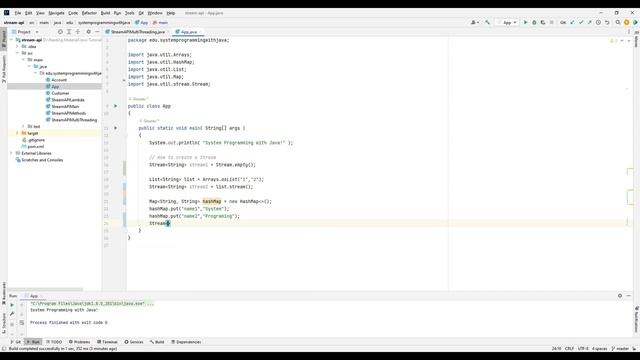The height and width of the screenshot is (360, 640).
Task: Toggle the Notifications side stripe button
Action: (x=636, y=319)
